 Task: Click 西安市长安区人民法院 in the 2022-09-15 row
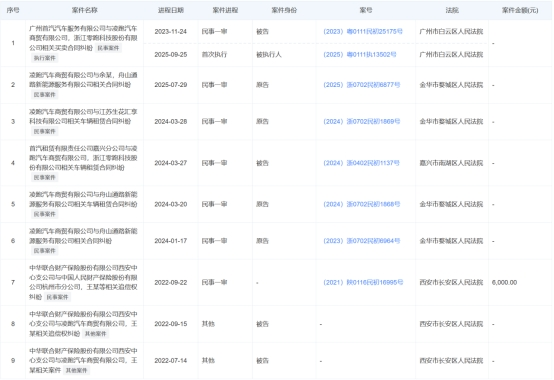(x=451, y=324)
